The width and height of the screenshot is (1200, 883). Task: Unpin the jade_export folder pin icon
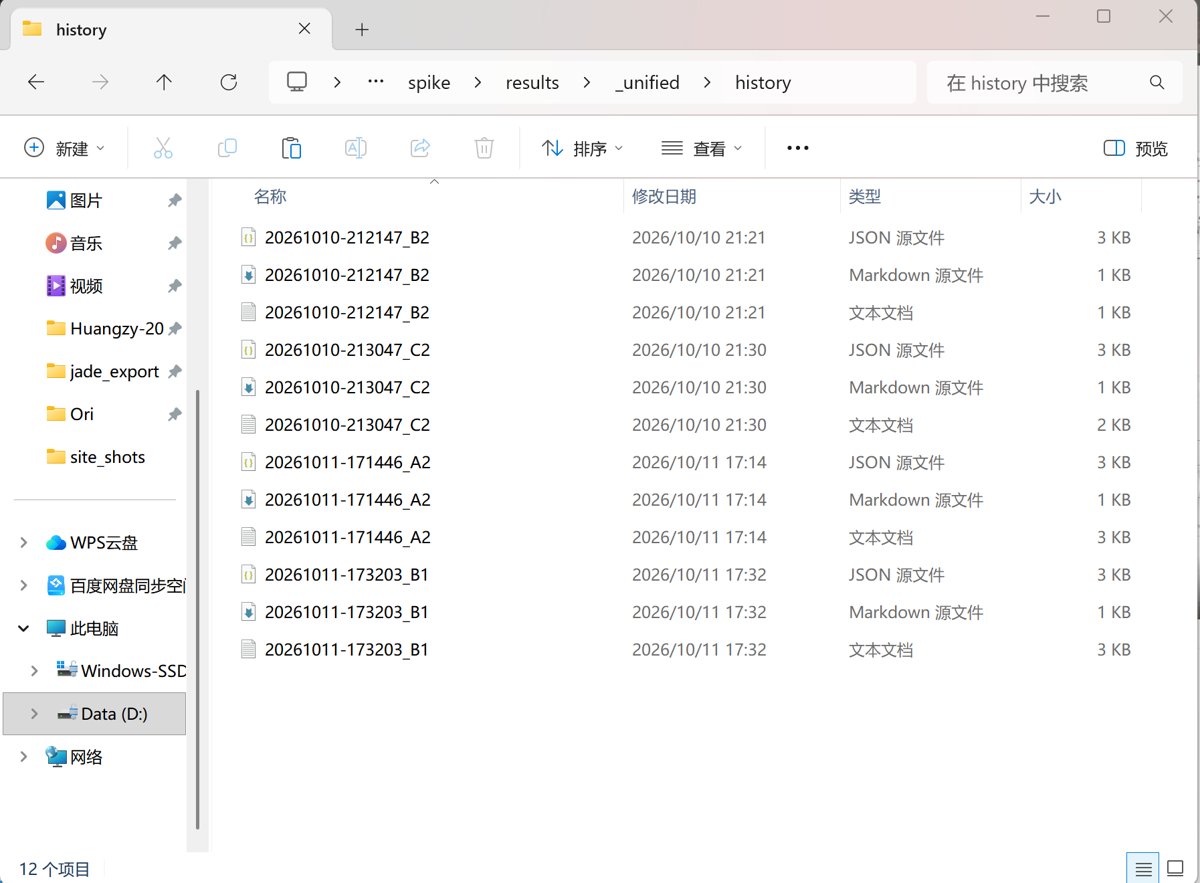click(x=174, y=372)
